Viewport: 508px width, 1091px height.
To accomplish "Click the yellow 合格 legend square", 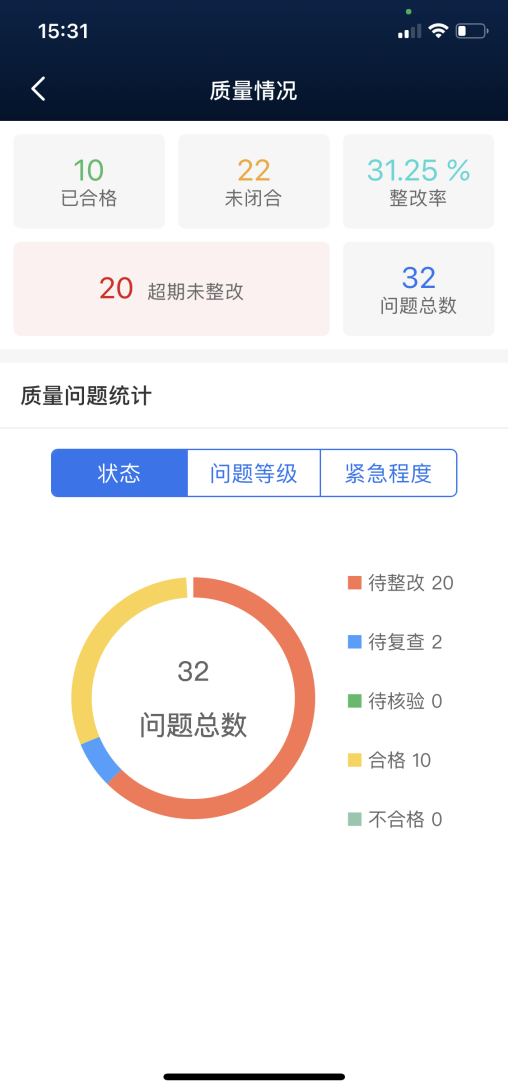I will 355,760.
